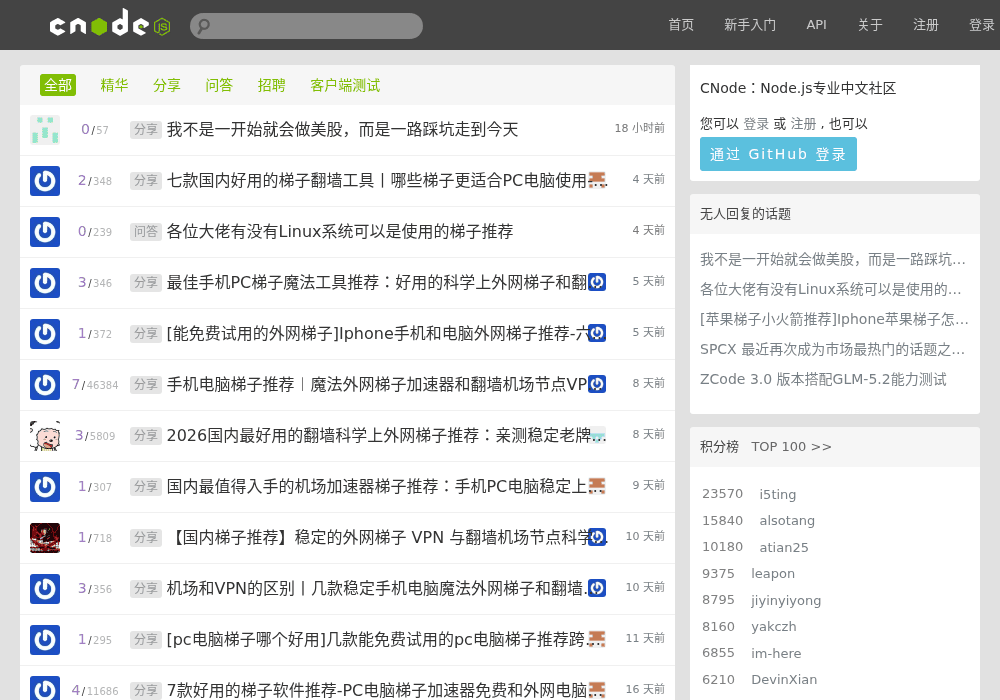Open the TOP 100 >> leaderboard link
Image resolution: width=1000 pixels, height=700 pixels.
791,447
